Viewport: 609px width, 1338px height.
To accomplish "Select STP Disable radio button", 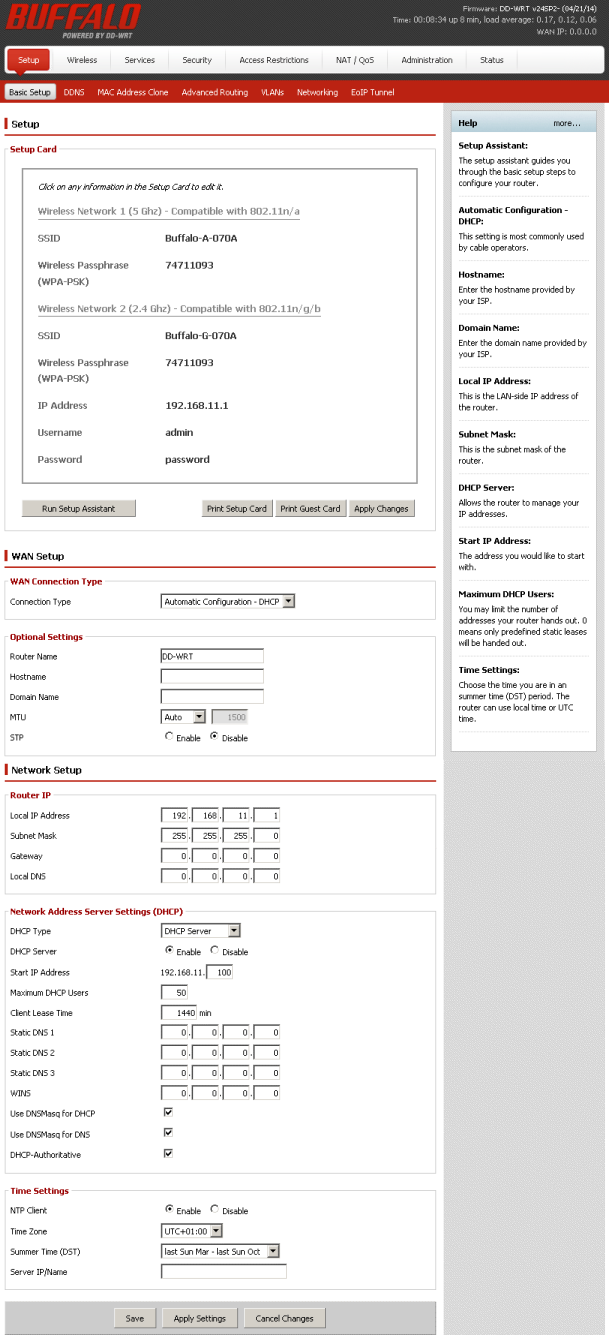I will point(214,737).
